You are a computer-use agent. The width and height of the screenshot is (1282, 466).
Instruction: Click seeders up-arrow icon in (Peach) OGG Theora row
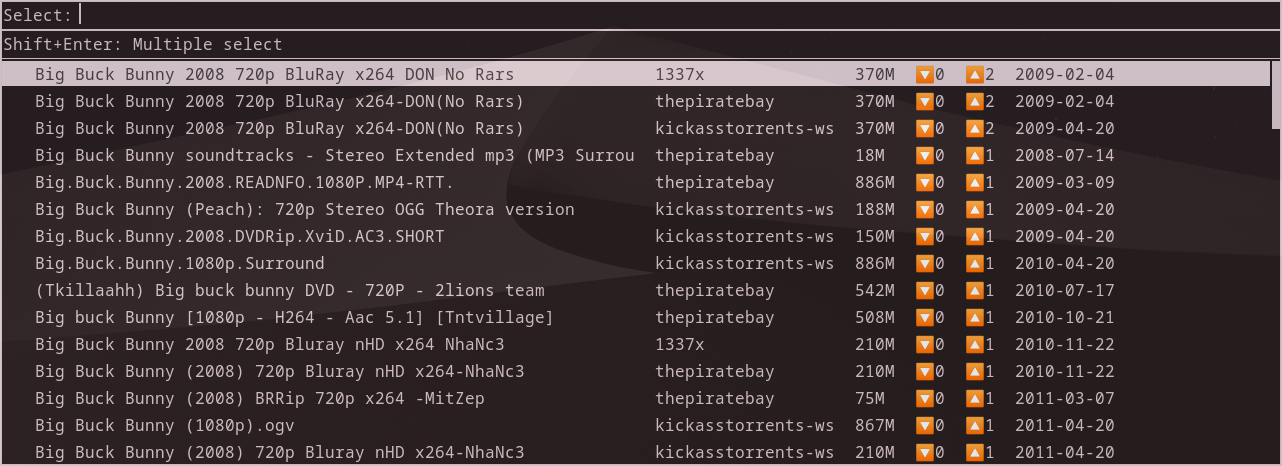point(975,209)
